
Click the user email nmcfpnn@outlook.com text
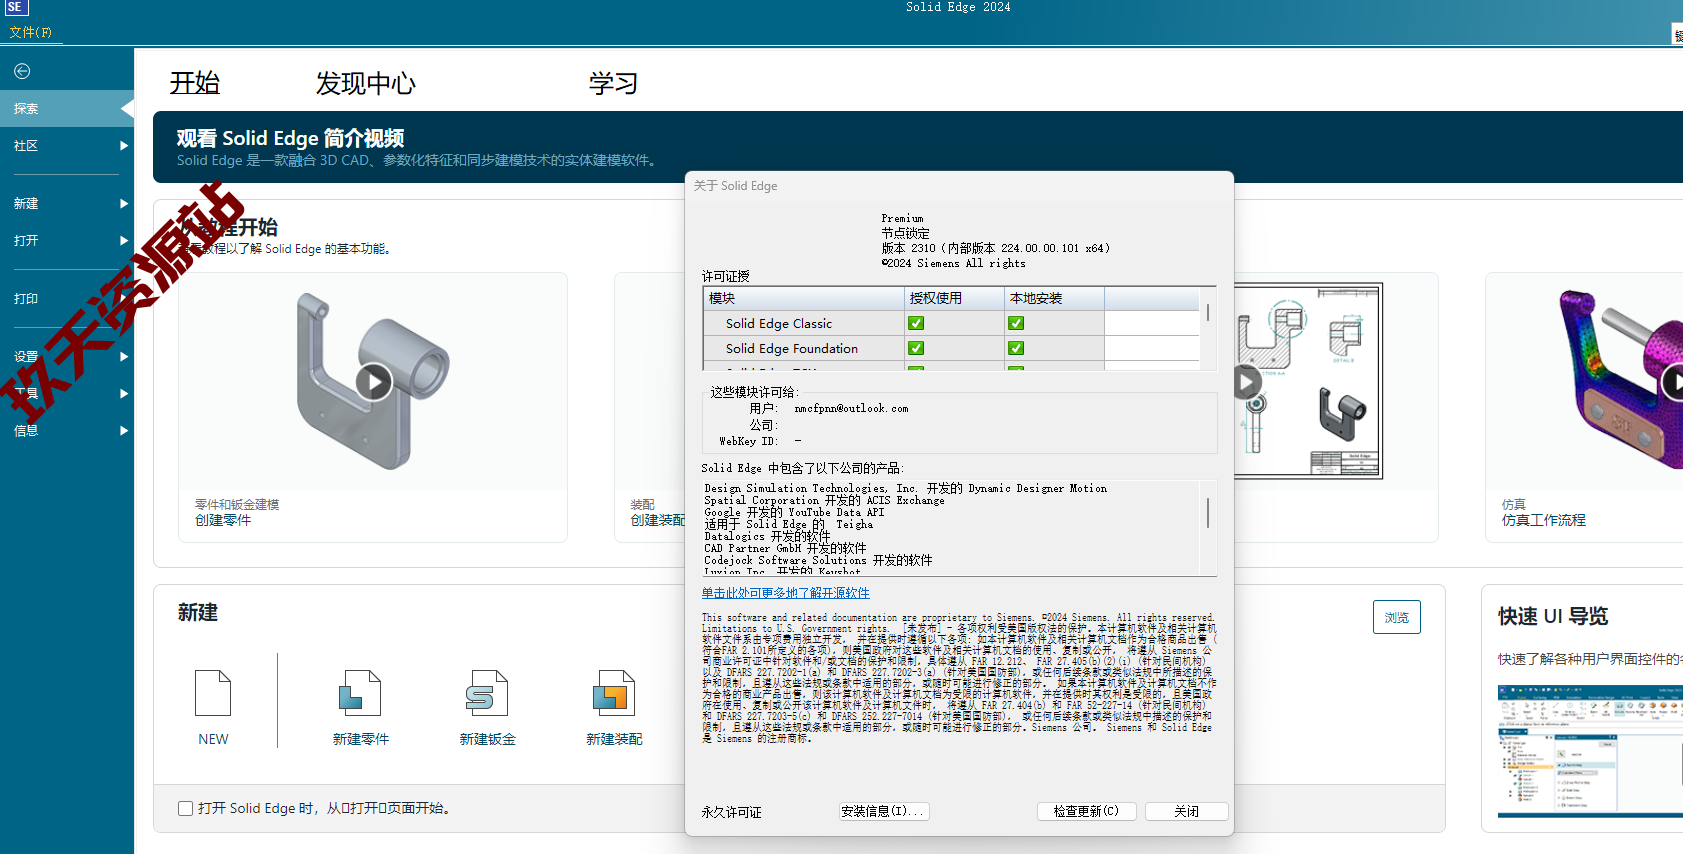tap(851, 408)
